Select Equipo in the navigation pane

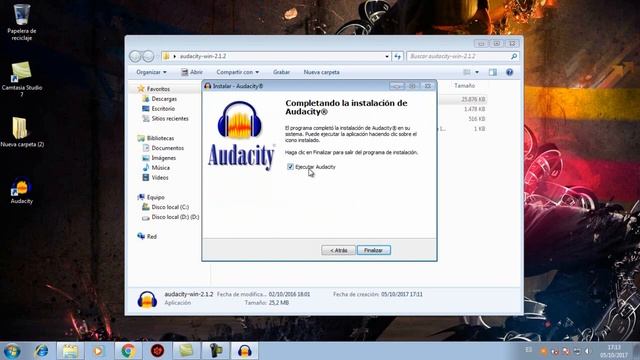pyautogui.click(x=155, y=197)
